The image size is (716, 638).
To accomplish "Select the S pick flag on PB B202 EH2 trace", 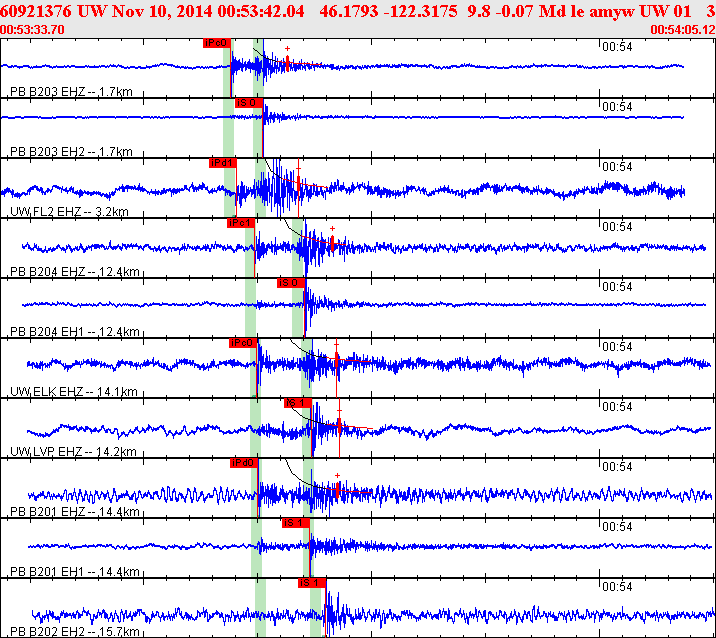I will click(x=311, y=582).
